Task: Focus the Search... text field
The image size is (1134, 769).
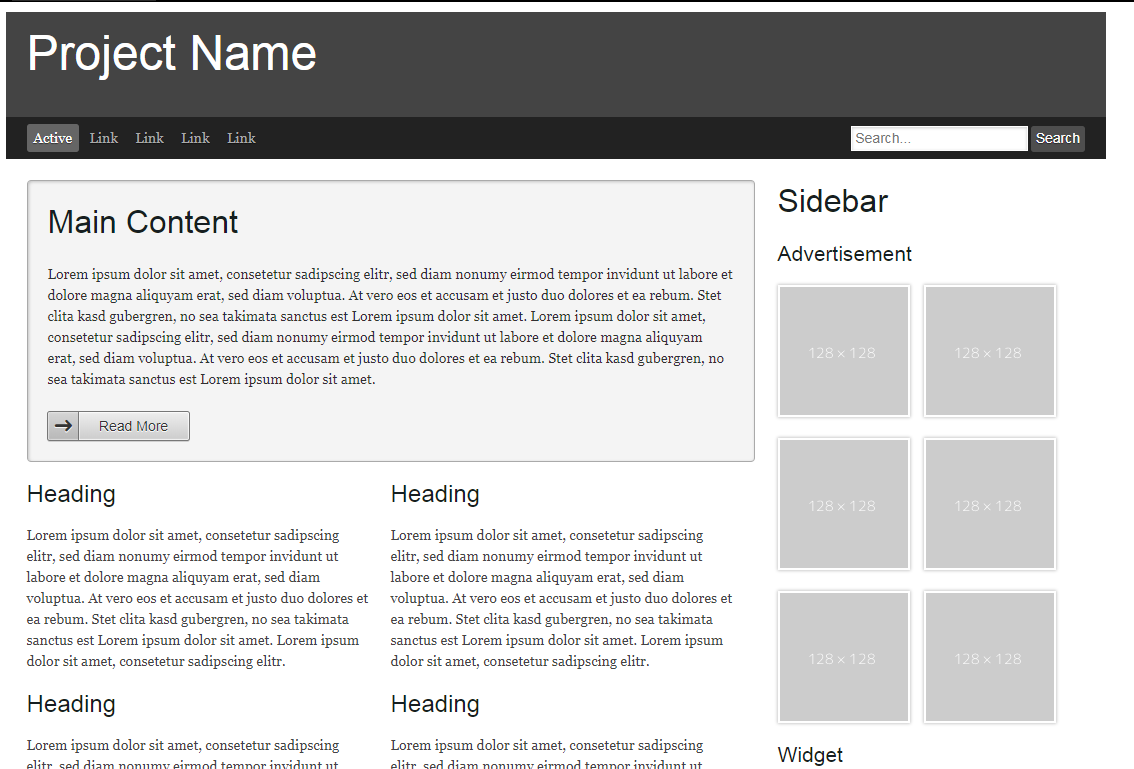Action: (x=938, y=138)
